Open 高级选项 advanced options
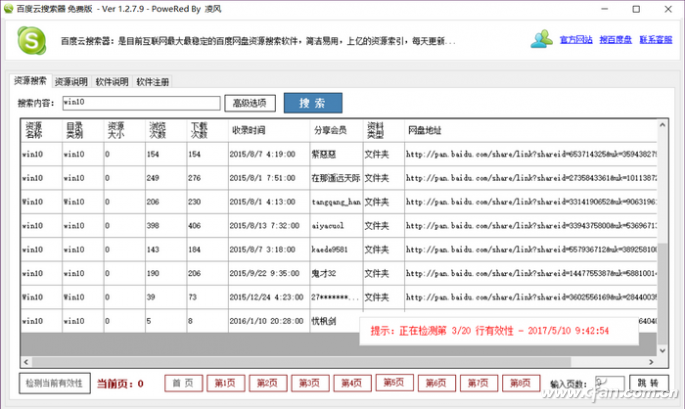Image resolution: width=685 pixels, height=409 pixels. pos(249,103)
